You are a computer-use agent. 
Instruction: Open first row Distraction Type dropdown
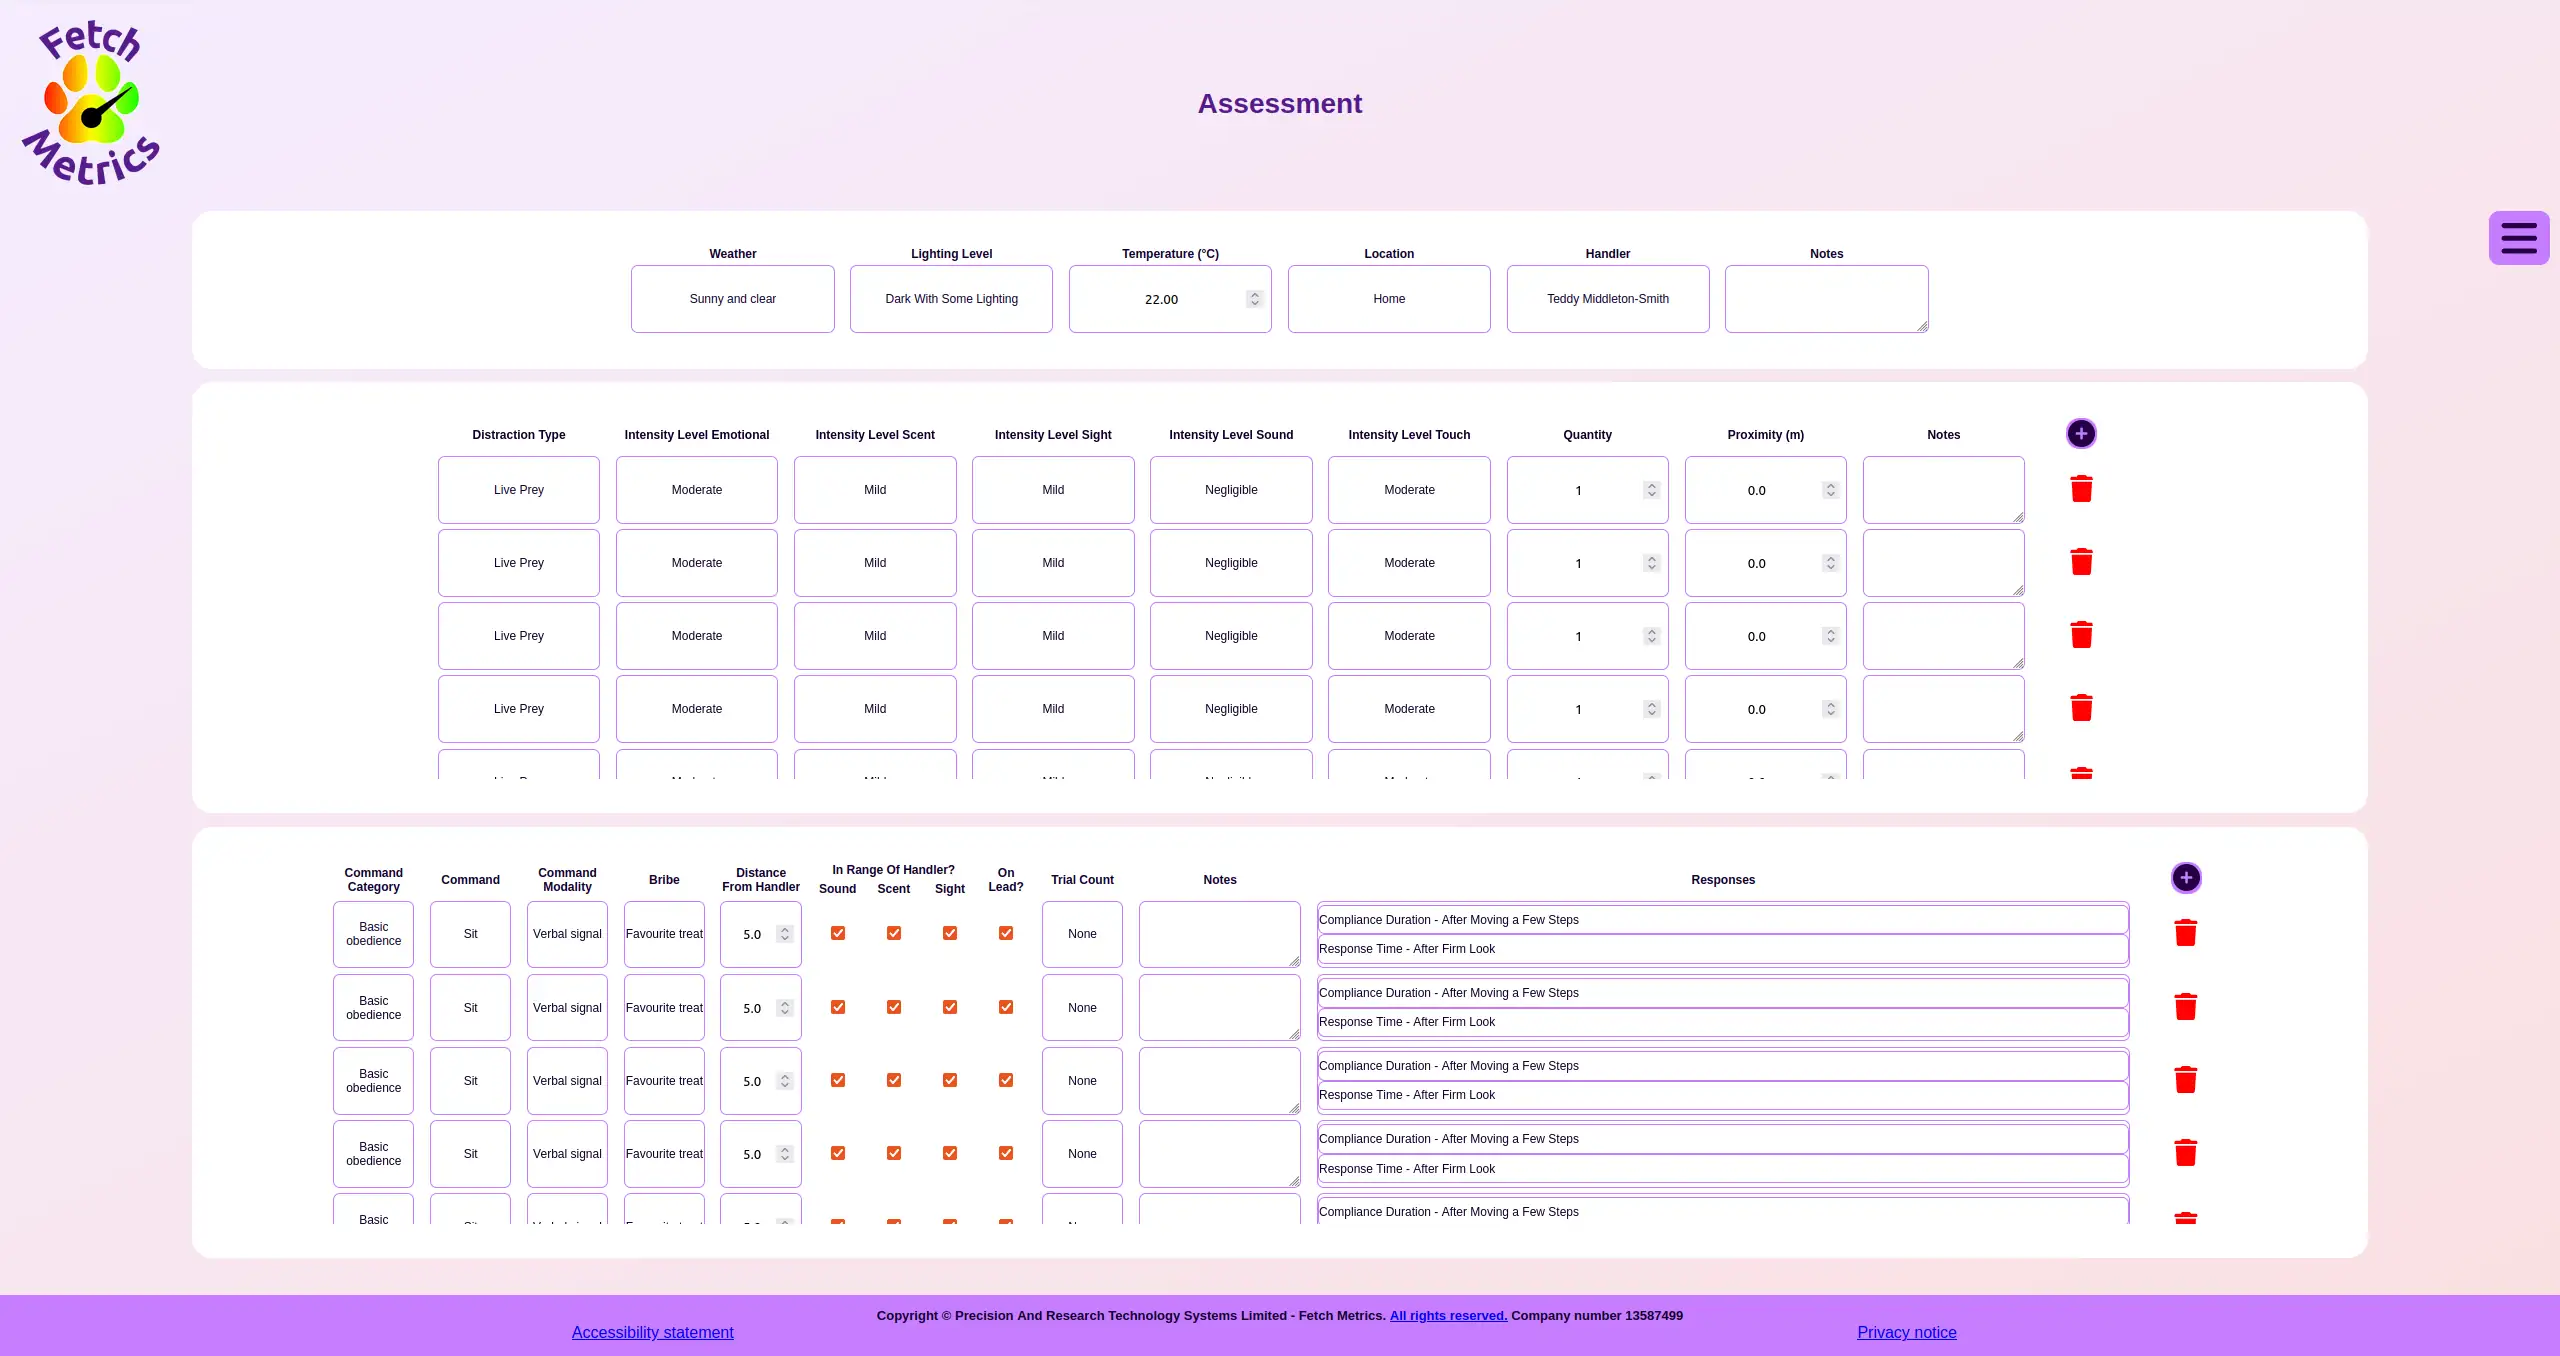pos(518,490)
